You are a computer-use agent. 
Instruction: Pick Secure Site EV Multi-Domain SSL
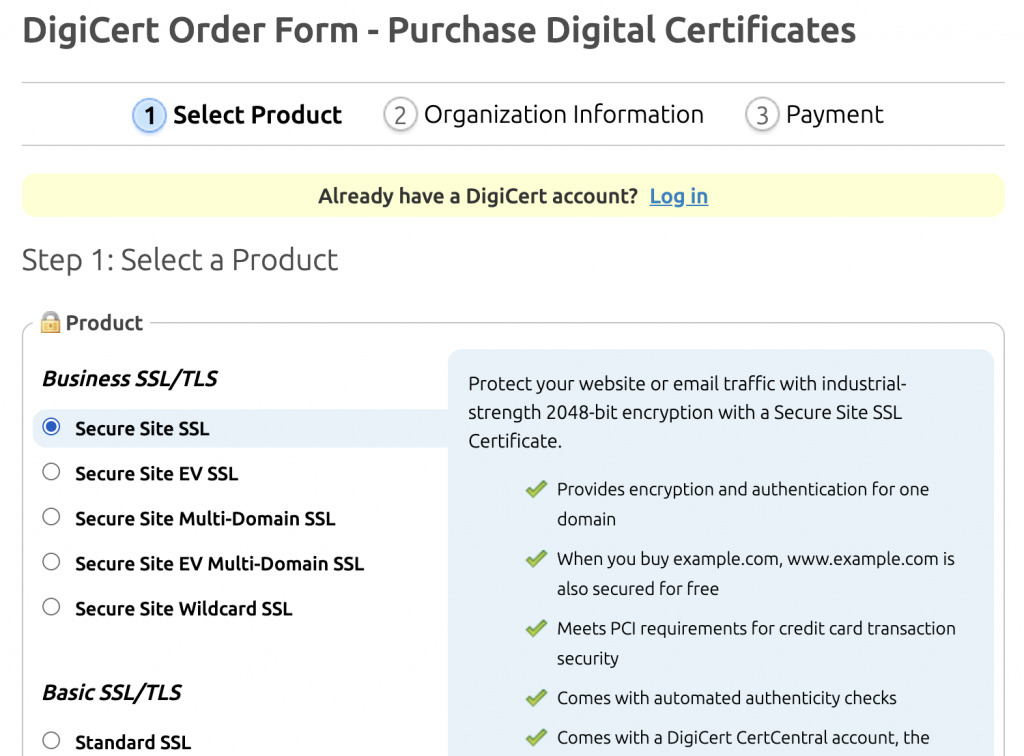[51, 562]
